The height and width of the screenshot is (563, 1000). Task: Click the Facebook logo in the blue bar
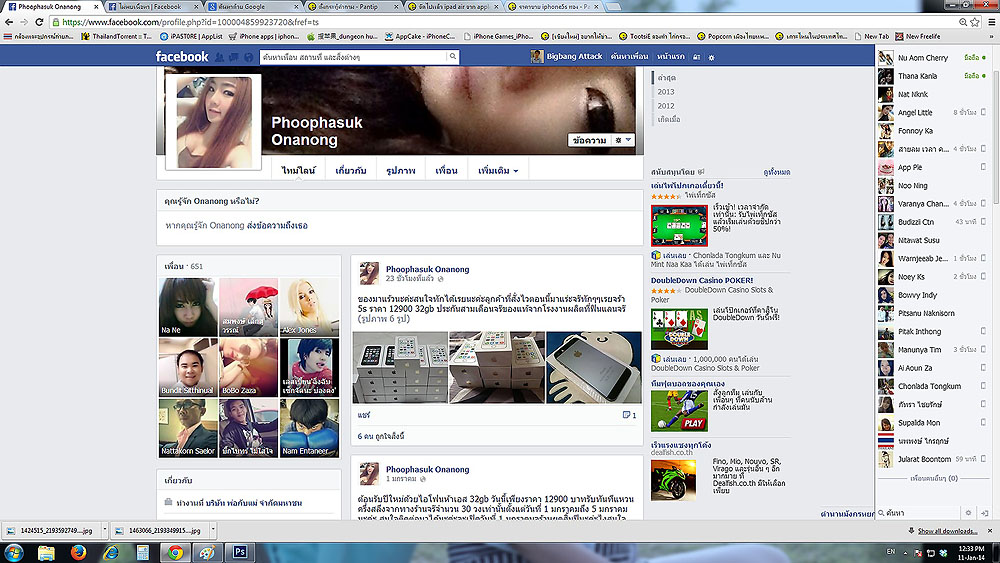coord(182,57)
